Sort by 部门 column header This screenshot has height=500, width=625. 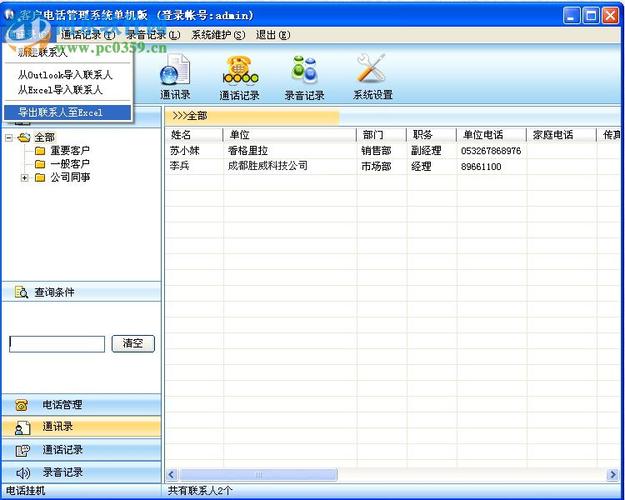[x=381, y=135]
